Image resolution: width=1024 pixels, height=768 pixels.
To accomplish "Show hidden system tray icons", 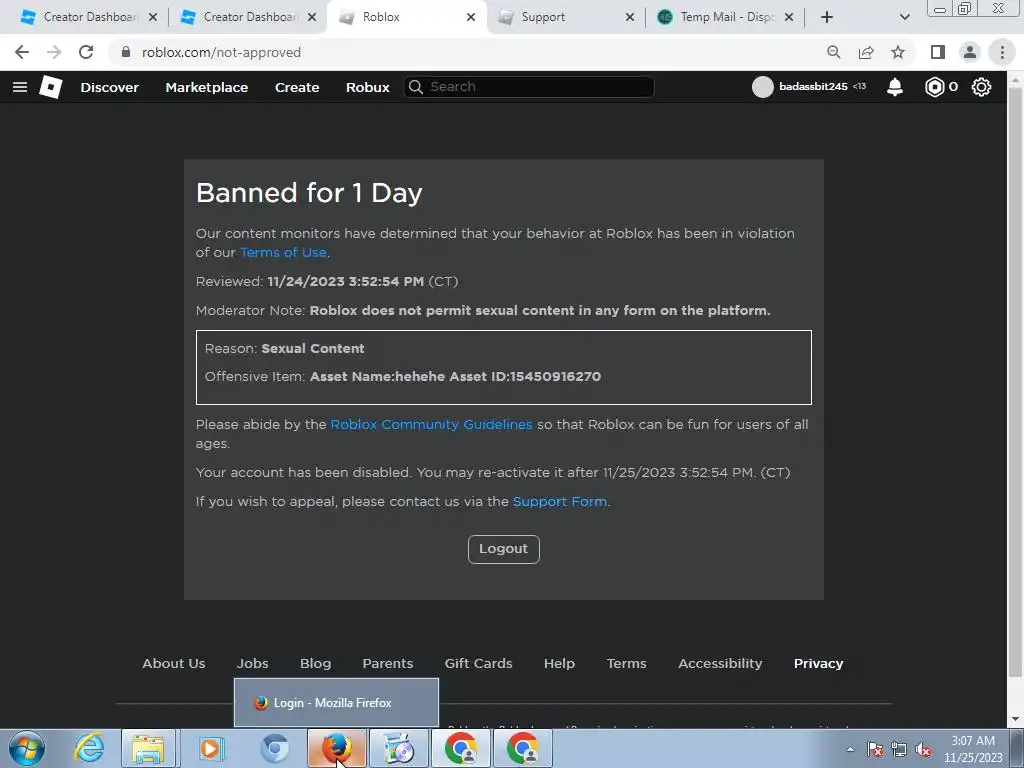I will (850, 749).
